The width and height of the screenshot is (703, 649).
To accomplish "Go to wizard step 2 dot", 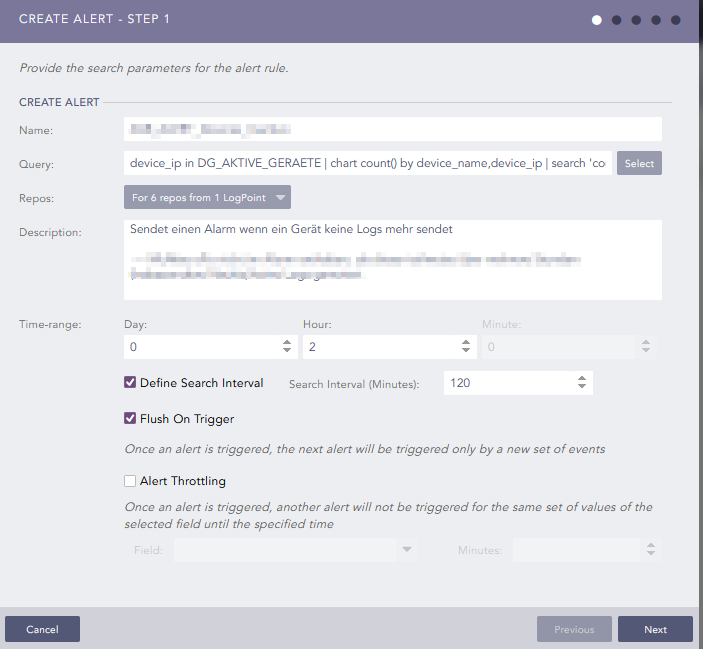I will pos(616,19).
